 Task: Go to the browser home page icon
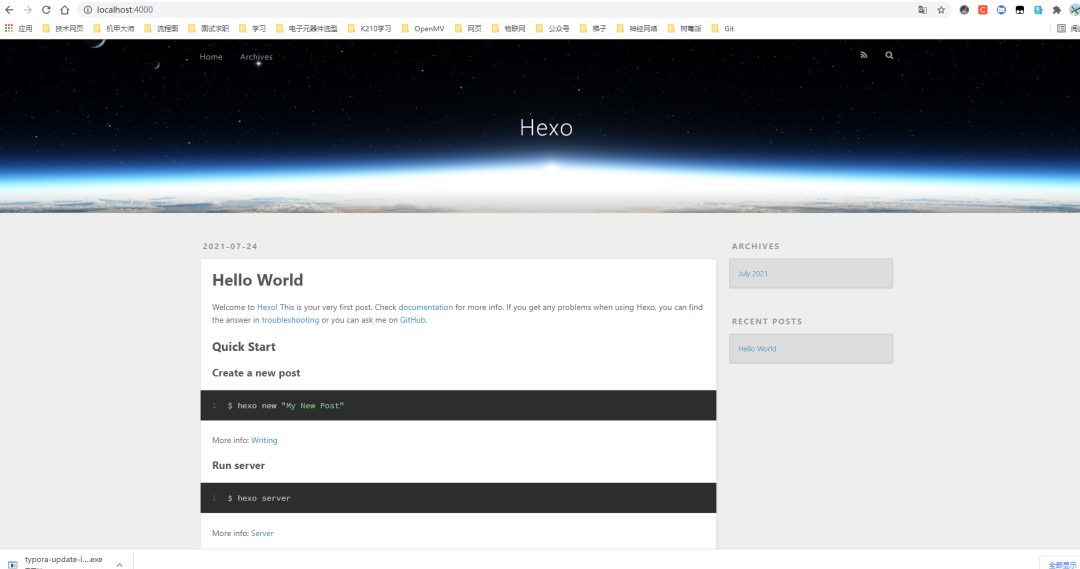[x=65, y=10]
